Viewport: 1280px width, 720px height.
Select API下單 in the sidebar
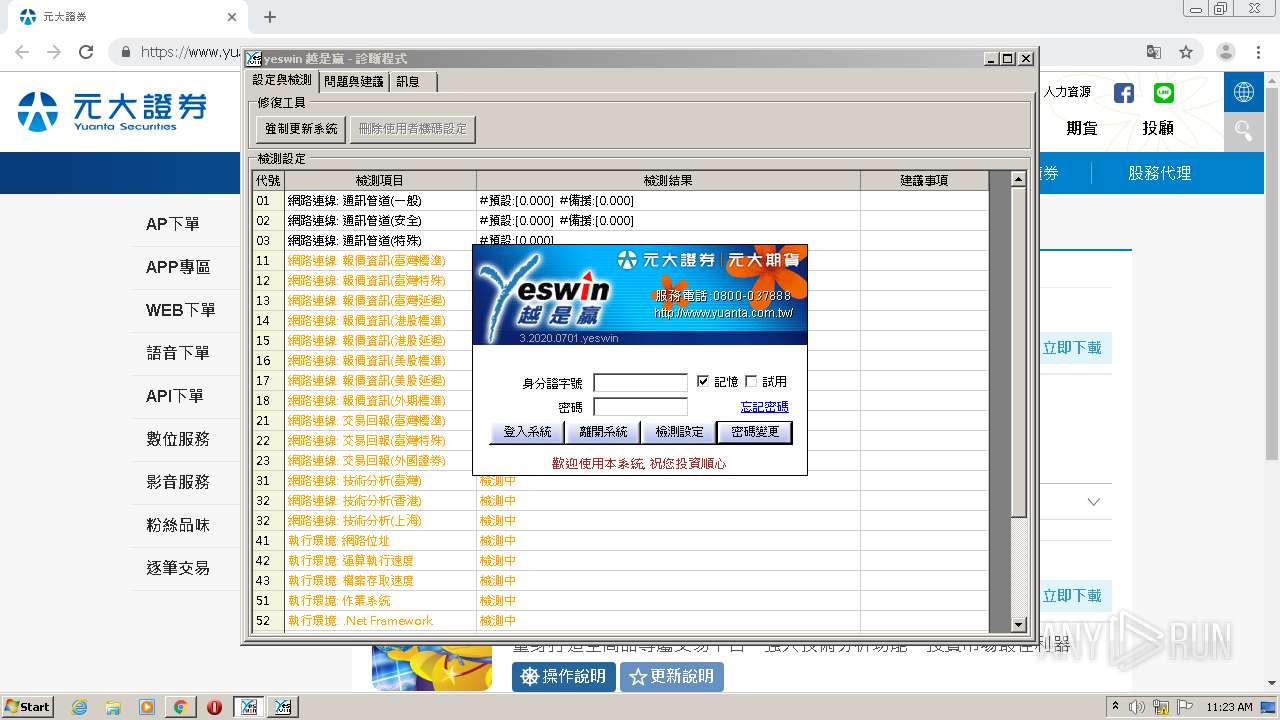click(x=175, y=396)
